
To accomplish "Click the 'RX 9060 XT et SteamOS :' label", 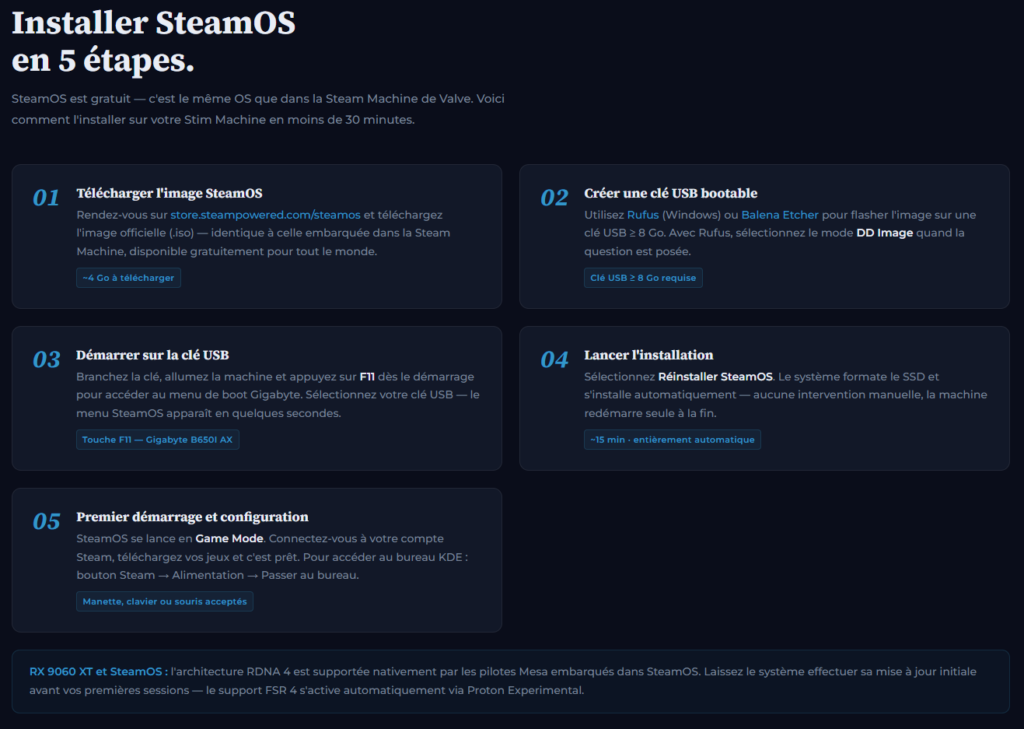I will coord(99,672).
